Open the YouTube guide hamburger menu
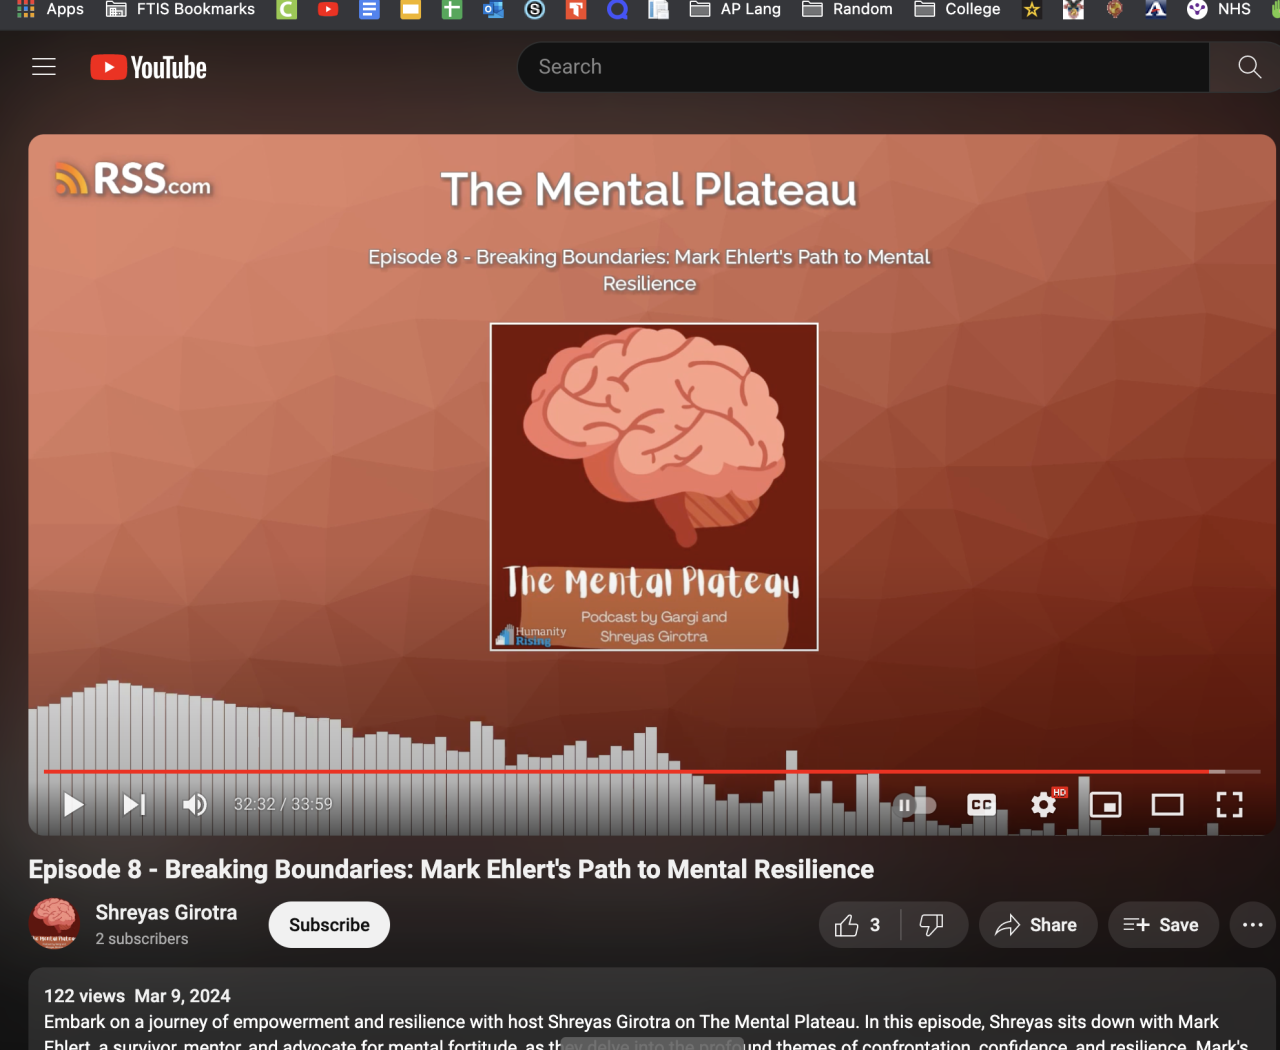The image size is (1280, 1050). click(x=44, y=67)
